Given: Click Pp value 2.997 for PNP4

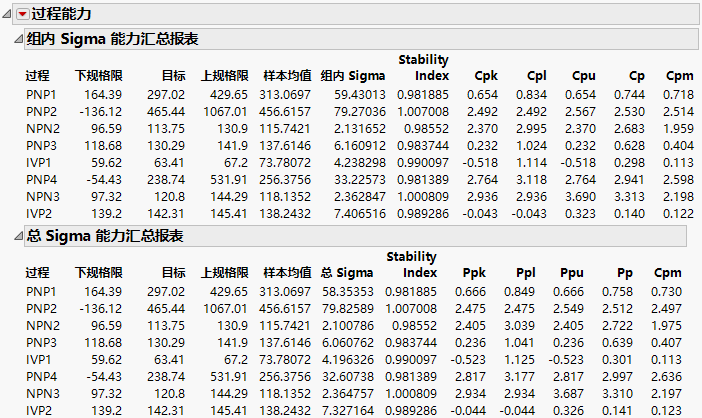Looking at the screenshot, I should [617, 377].
